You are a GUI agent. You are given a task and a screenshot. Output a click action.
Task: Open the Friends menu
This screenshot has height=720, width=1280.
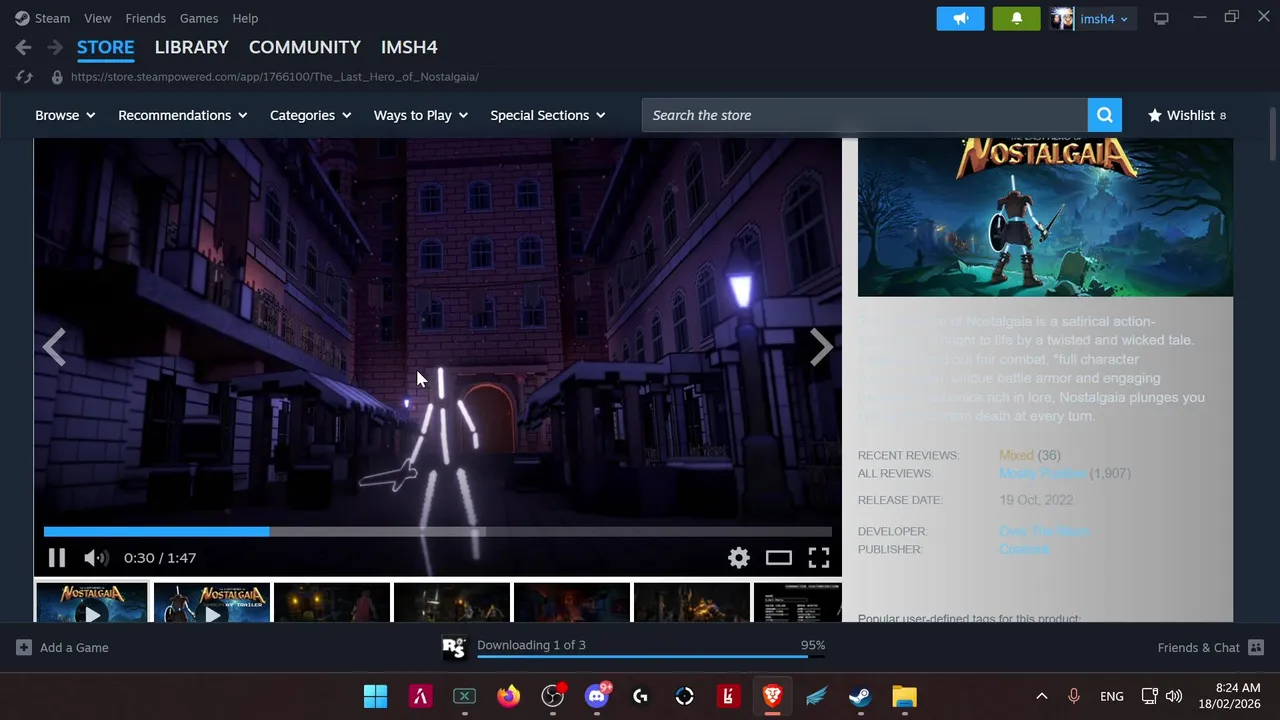point(146,18)
